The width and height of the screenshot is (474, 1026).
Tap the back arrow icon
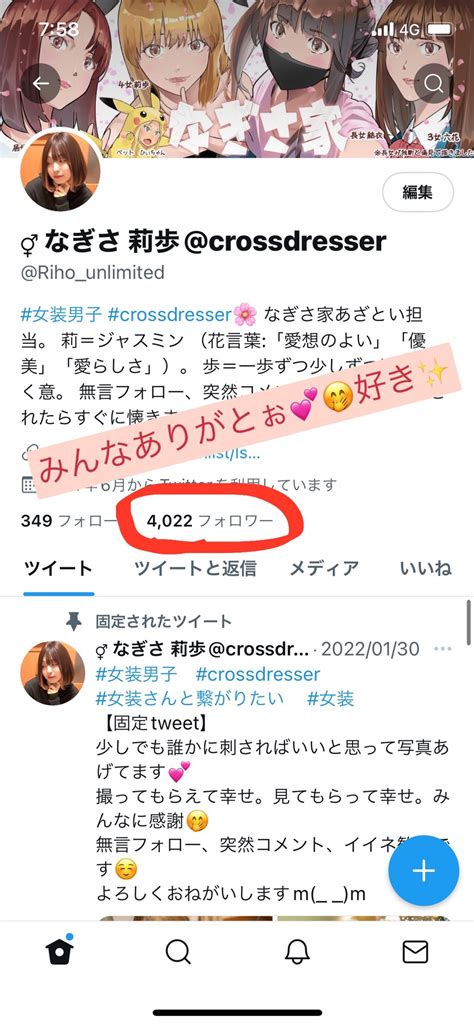(x=41, y=83)
